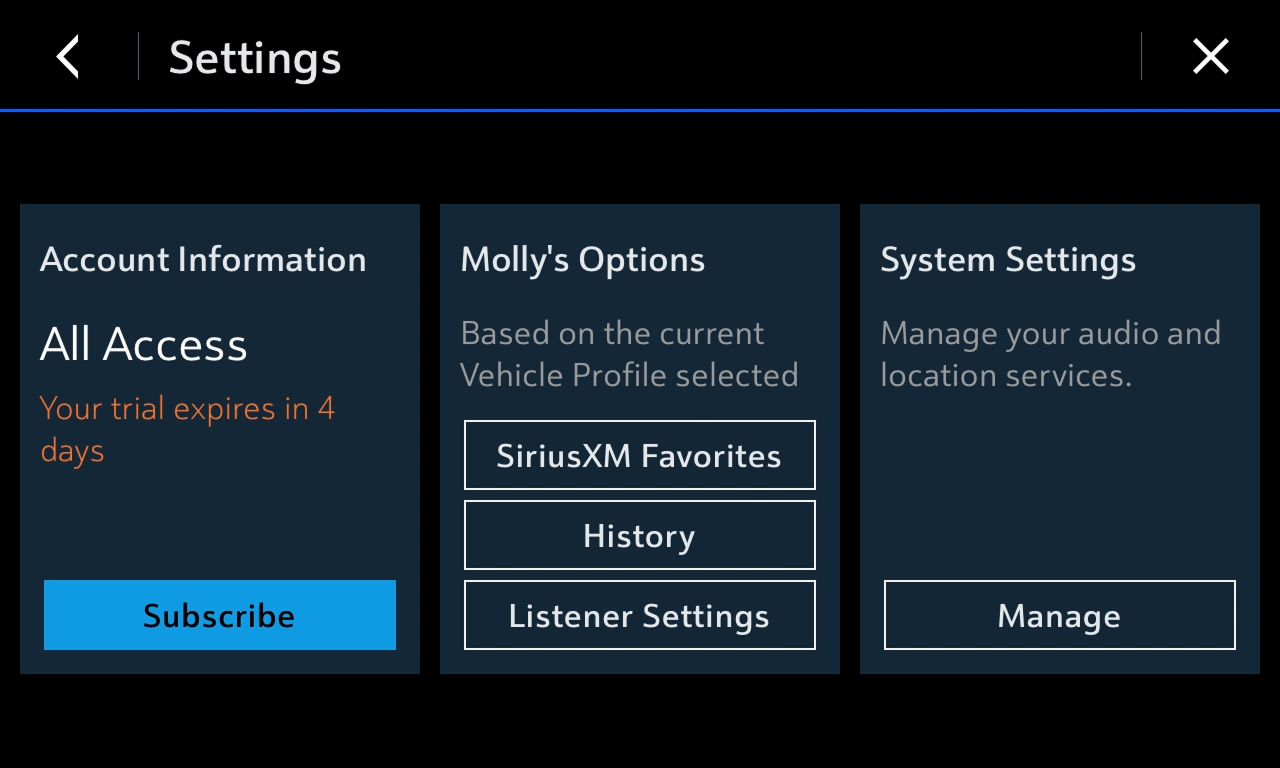Go back using the left arrow
Viewport: 1280px width, 768px height.
point(68,57)
